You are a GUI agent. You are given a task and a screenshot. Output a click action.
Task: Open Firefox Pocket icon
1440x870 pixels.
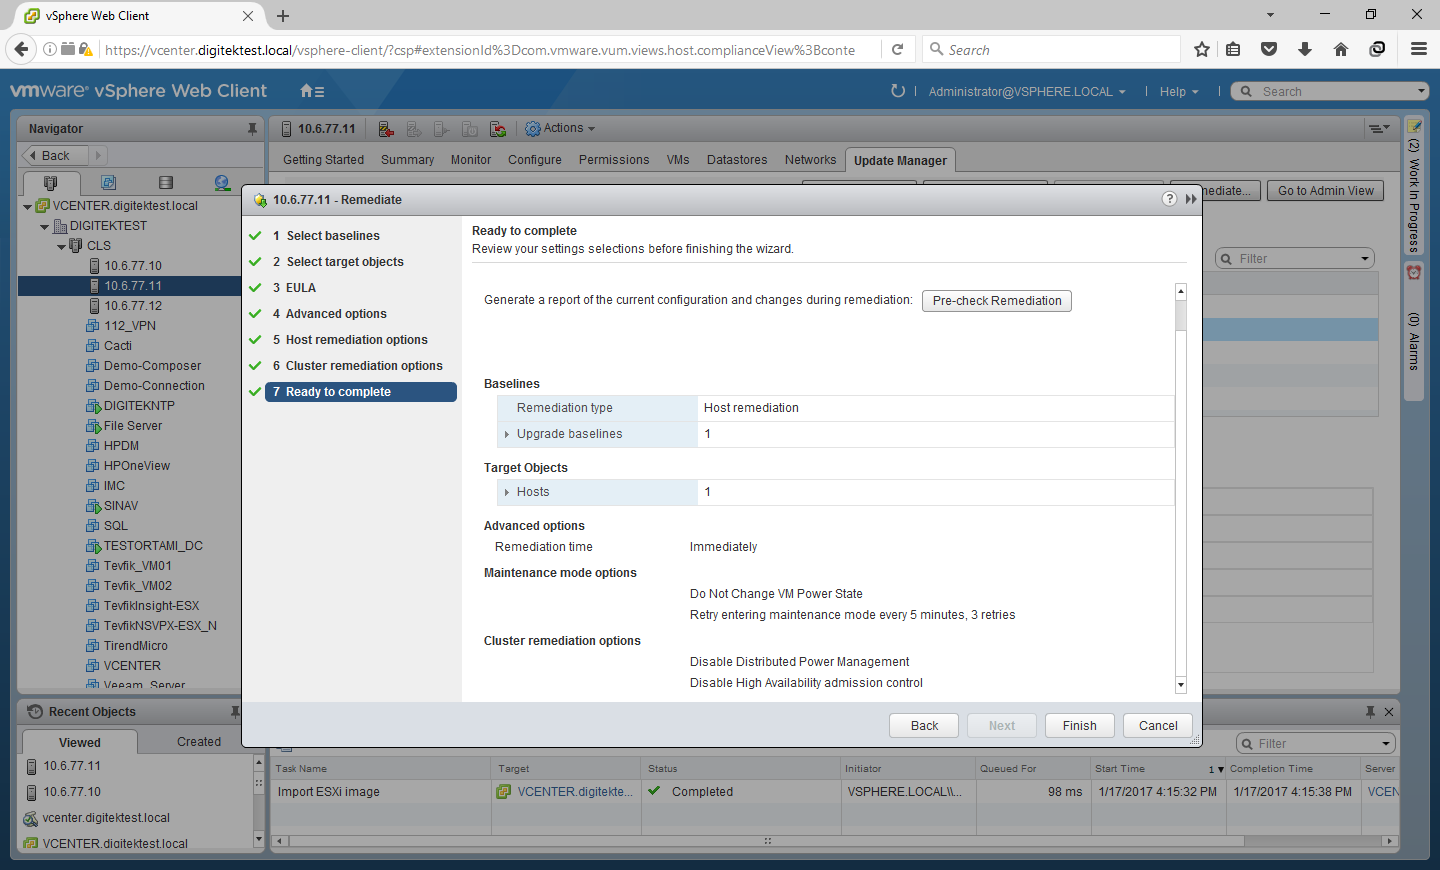point(1269,49)
